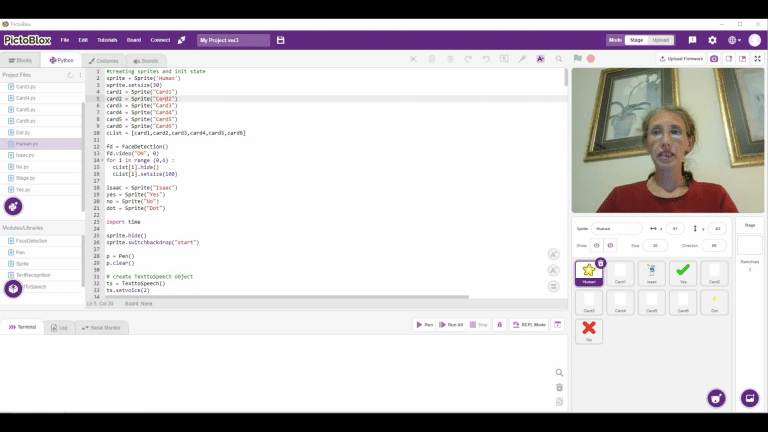Click the find magnifier icon in editor toolbar
The width and height of the screenshot is (768, 432).
[x=559, y=59]
